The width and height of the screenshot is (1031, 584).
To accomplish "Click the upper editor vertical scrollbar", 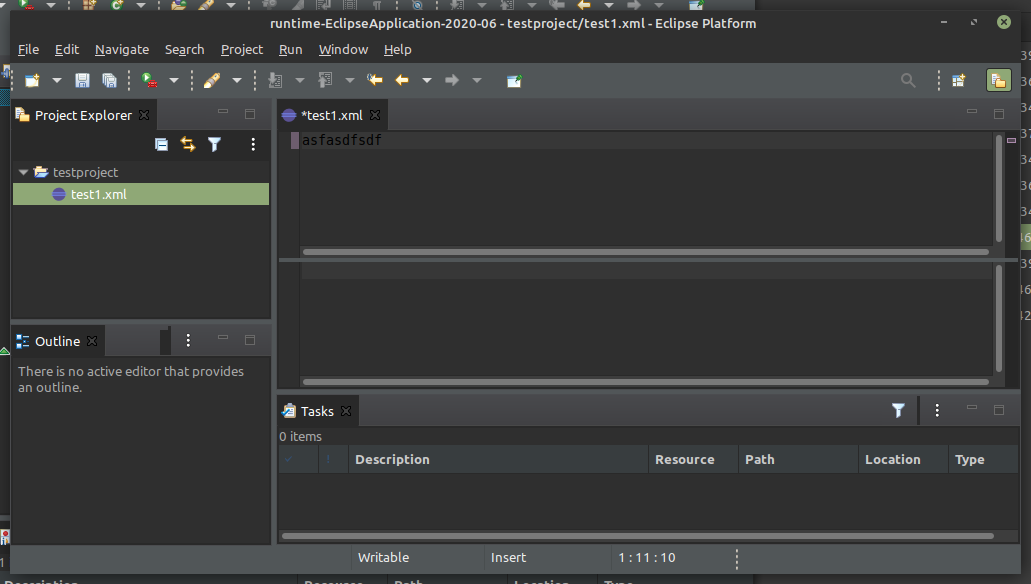I will 999,189.
